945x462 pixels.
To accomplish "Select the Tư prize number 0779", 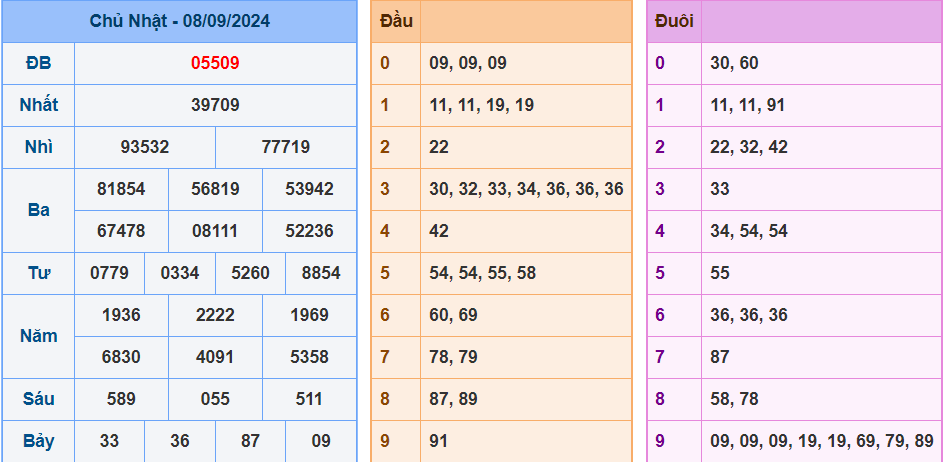I will coord(109,273).
